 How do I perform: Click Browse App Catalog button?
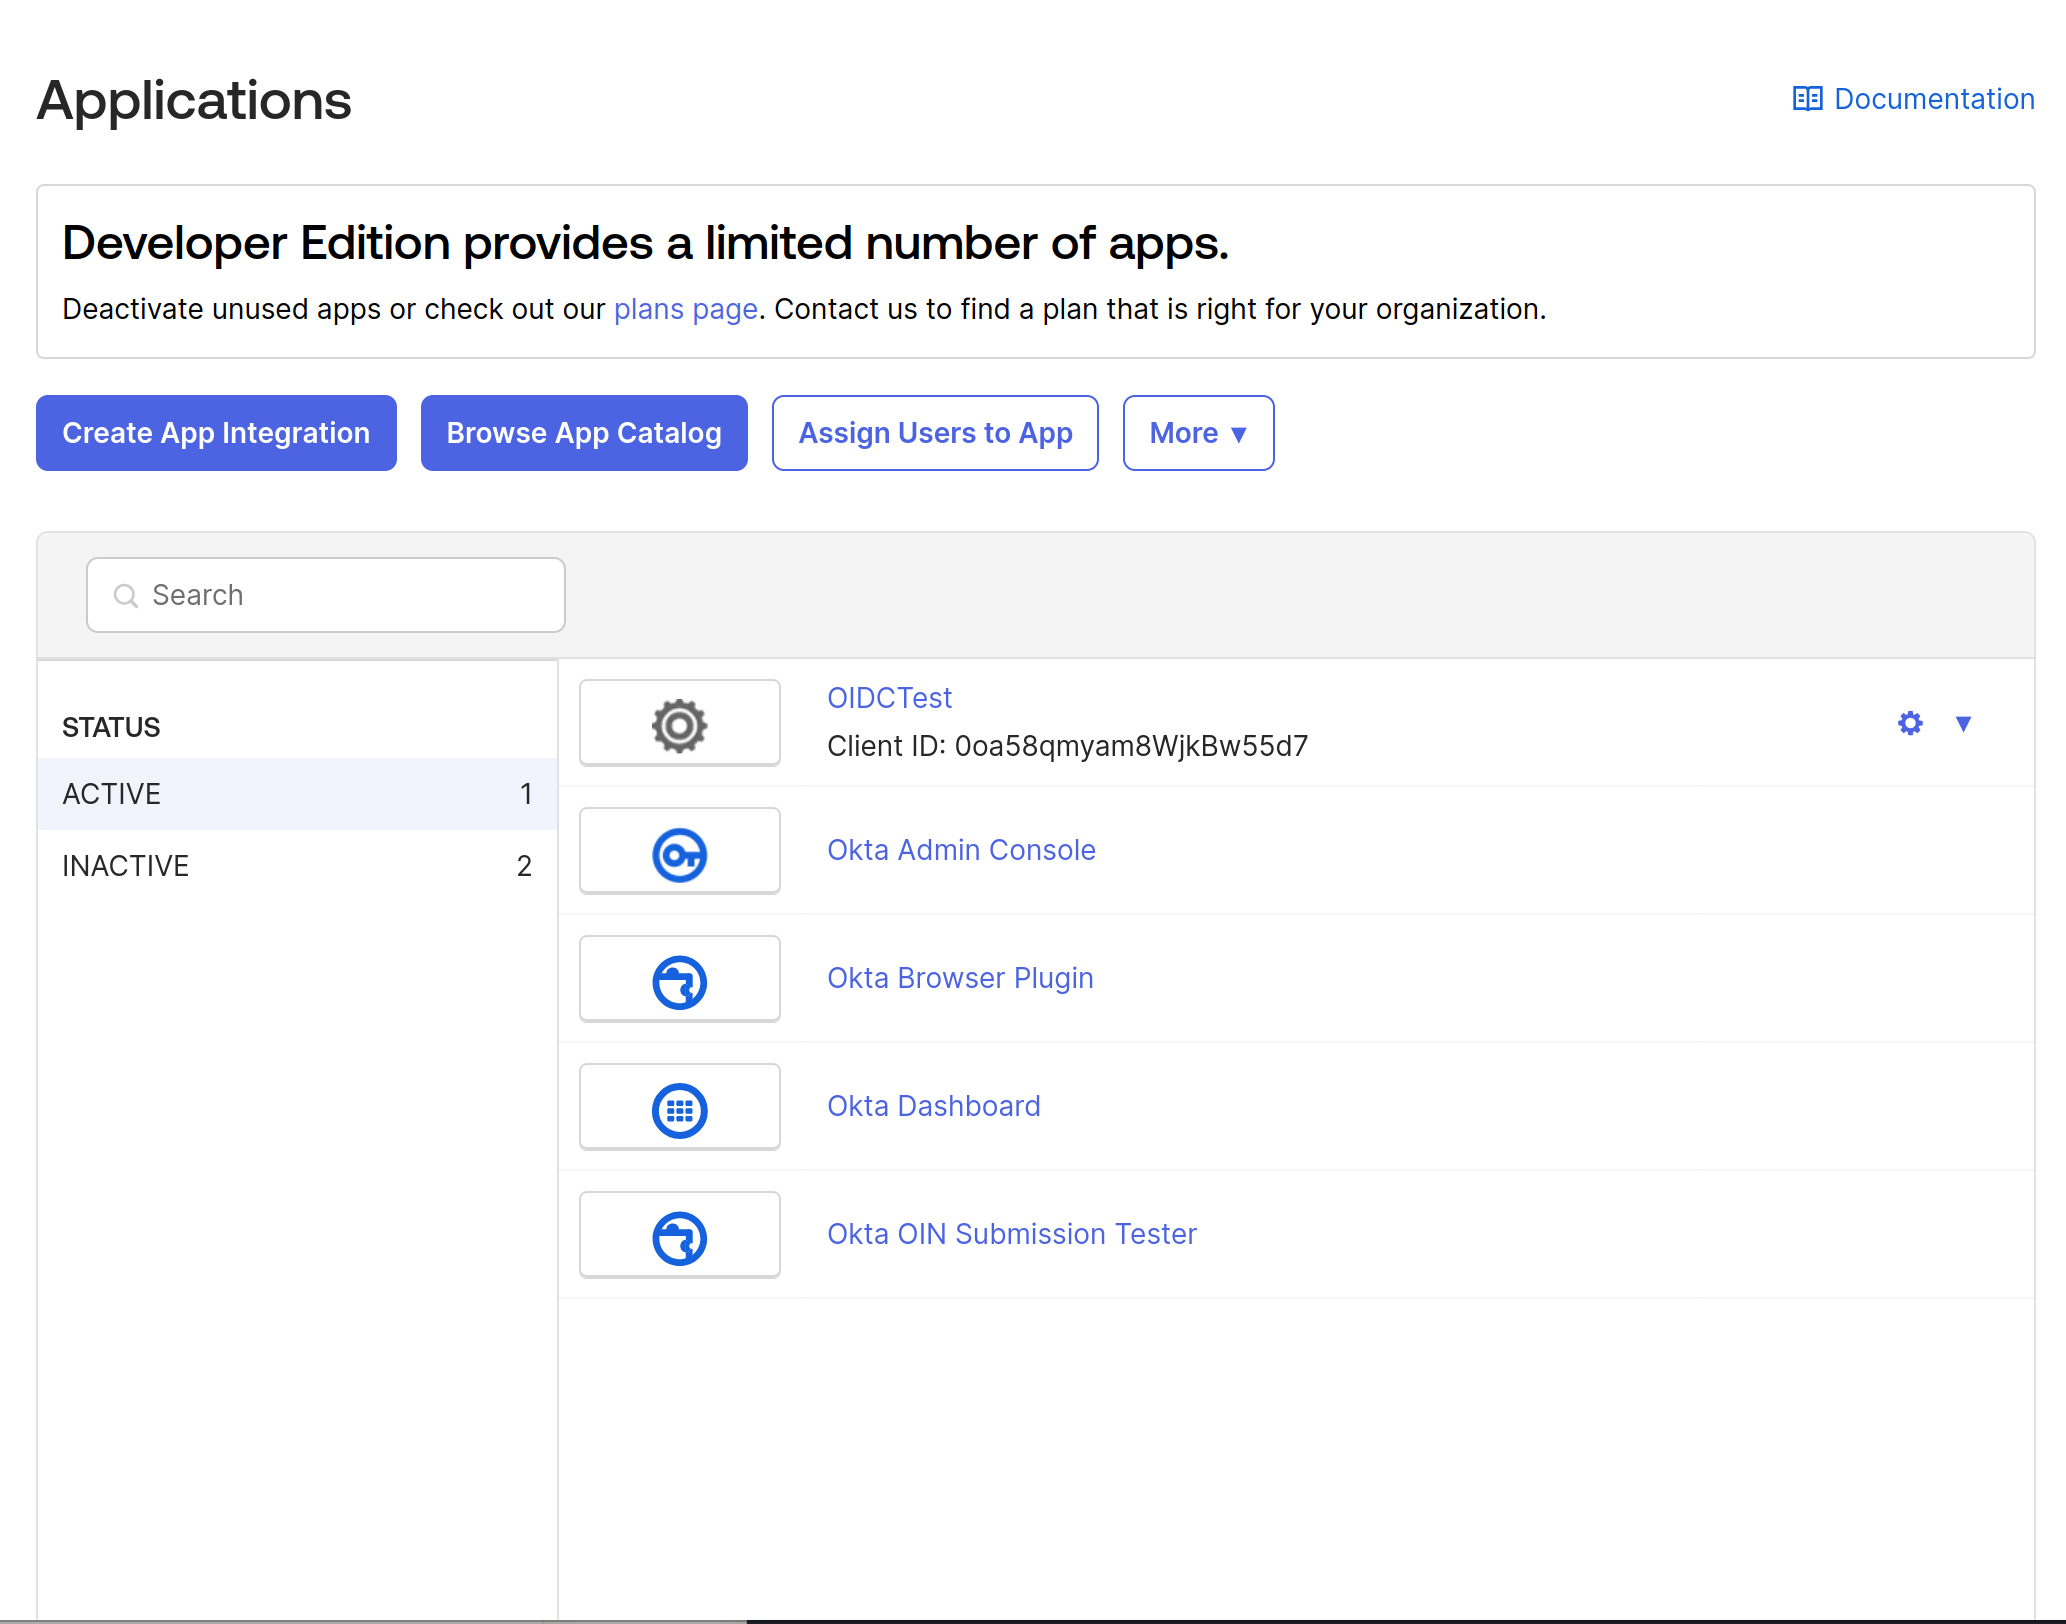click(x=584, y=433)
